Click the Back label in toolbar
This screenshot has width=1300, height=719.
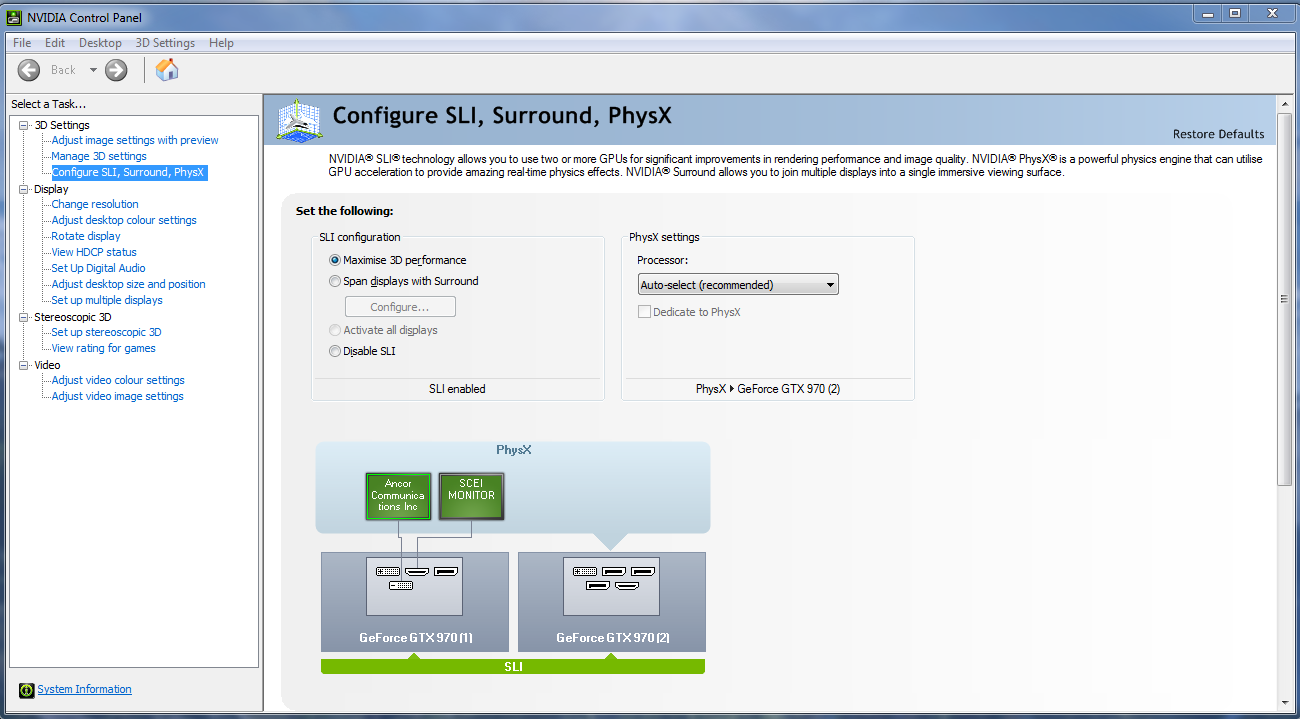coord(63,70)
